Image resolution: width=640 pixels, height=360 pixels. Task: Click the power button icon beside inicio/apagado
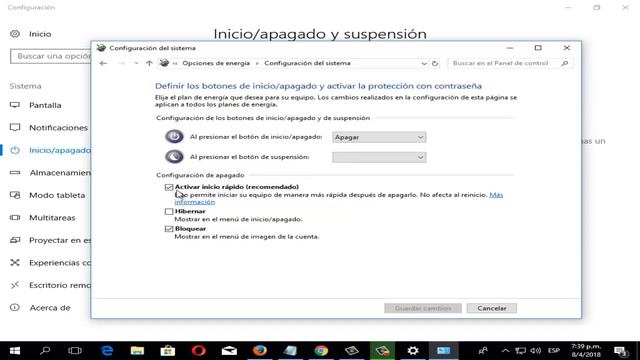tap(174, 136)
